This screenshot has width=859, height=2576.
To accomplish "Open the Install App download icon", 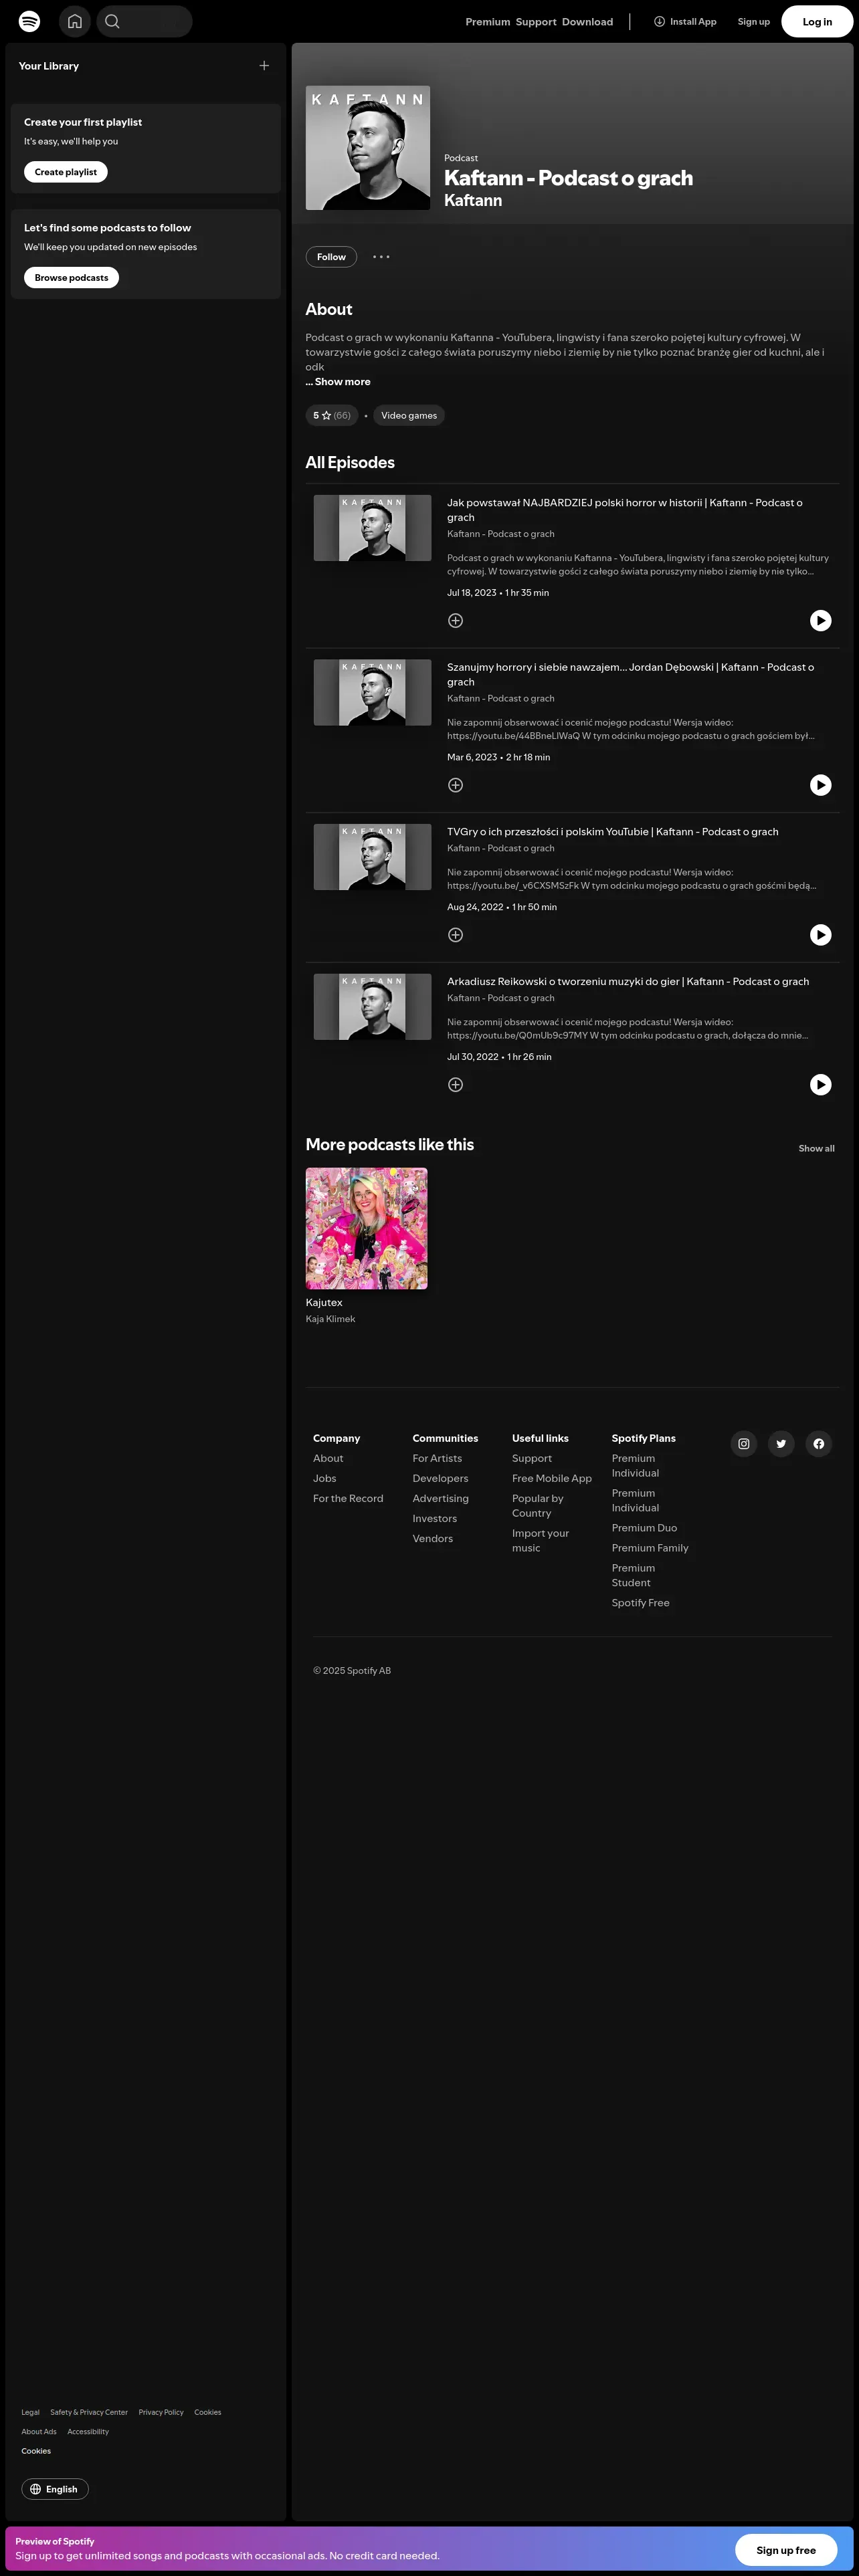I will coord(659,21).
